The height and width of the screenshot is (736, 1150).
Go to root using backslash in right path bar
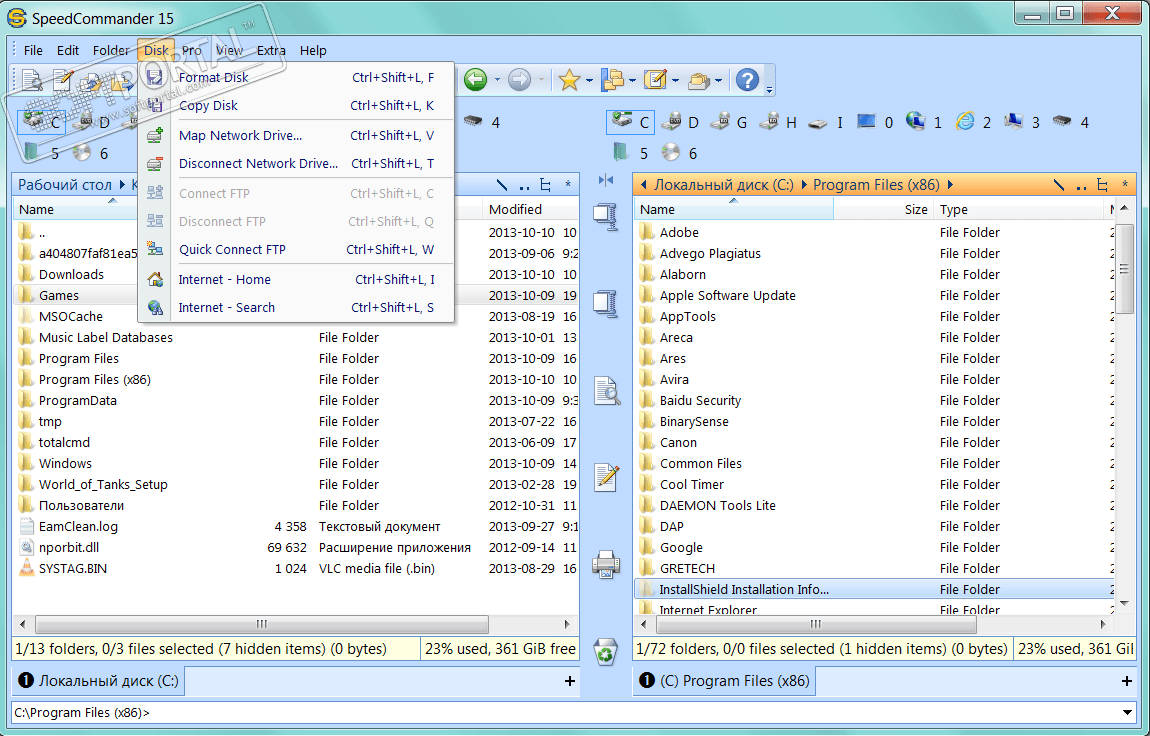coord(1058,185)
